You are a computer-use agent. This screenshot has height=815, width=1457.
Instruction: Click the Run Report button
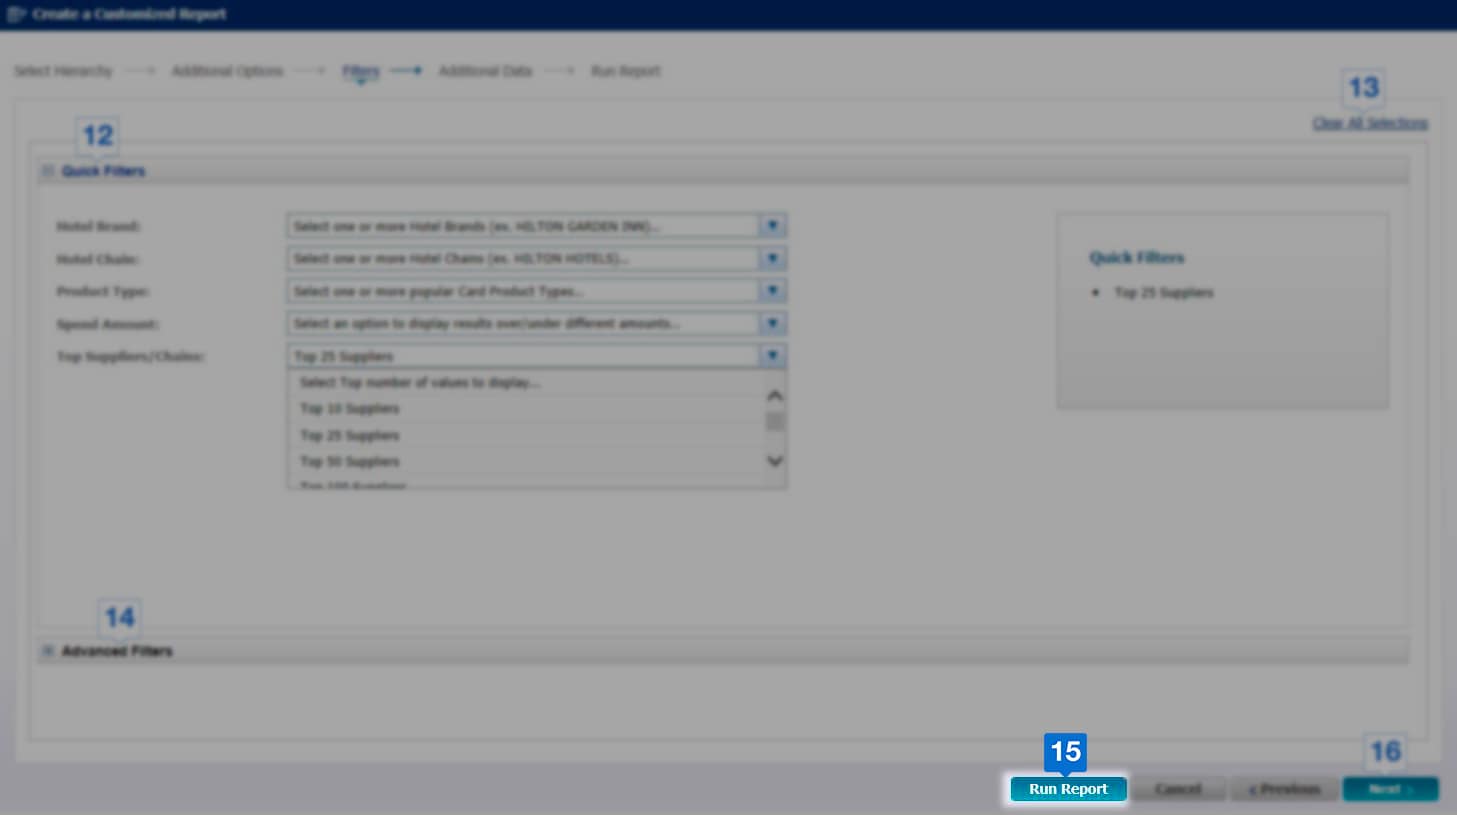pos(1068,789)
